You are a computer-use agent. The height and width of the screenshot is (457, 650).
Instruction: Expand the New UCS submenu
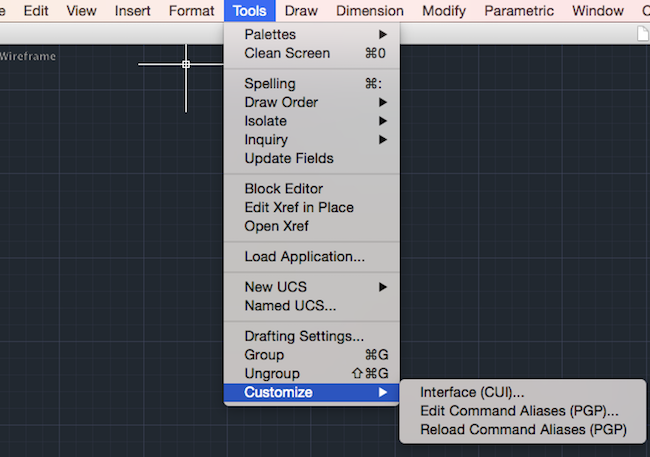(x=312, y=287)
